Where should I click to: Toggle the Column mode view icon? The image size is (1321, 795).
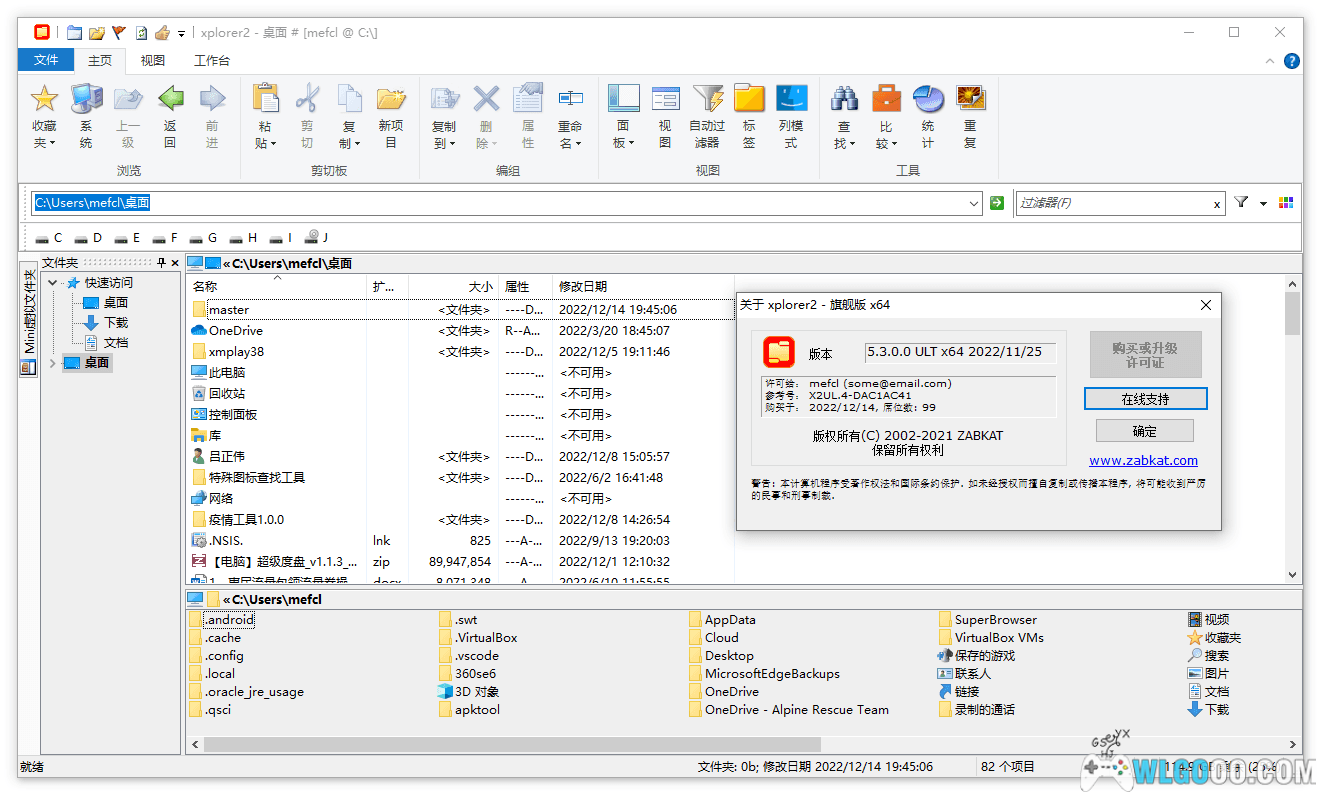tap(791, 99)
